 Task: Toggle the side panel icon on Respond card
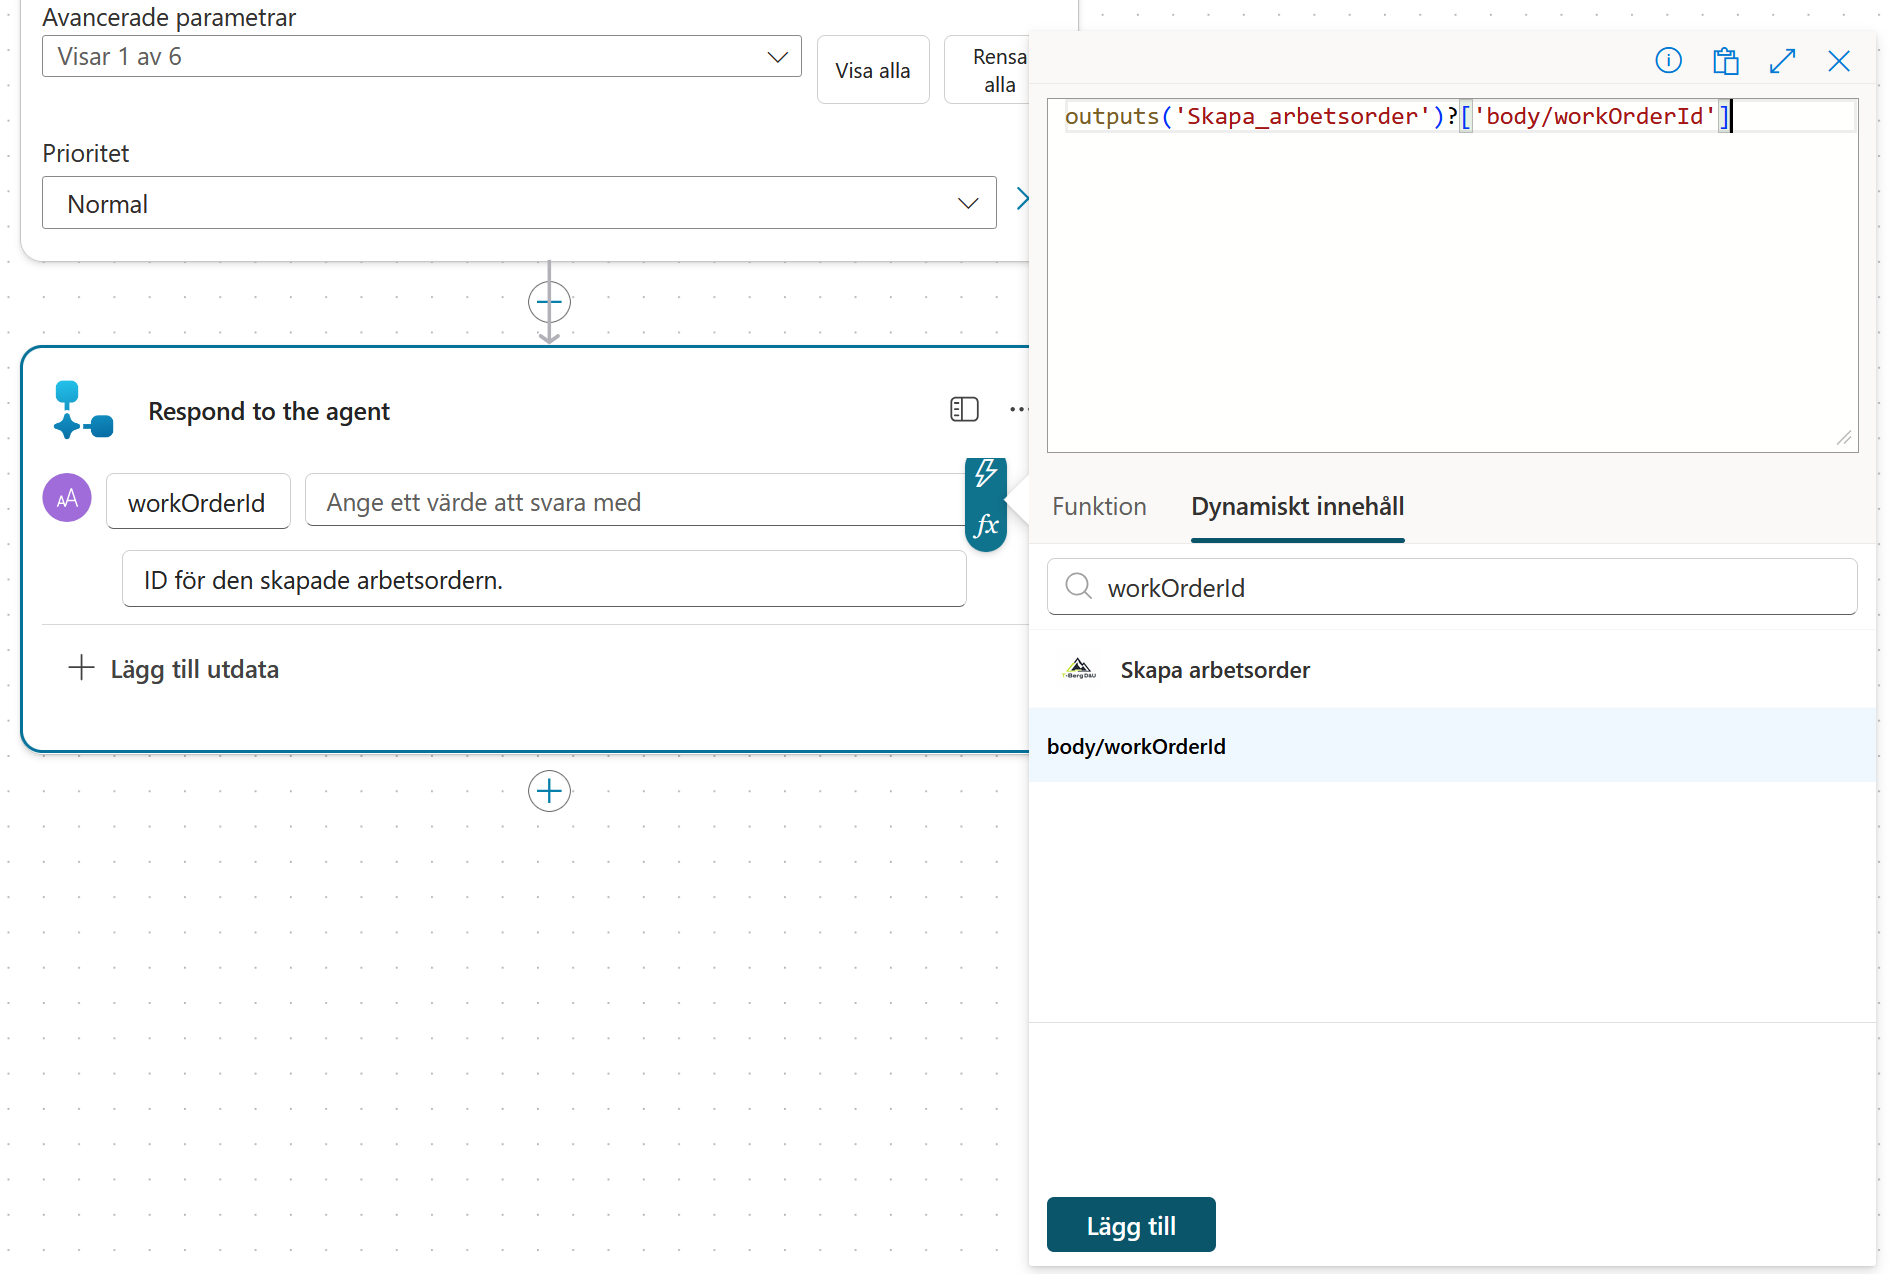click(x=964, y=409)
